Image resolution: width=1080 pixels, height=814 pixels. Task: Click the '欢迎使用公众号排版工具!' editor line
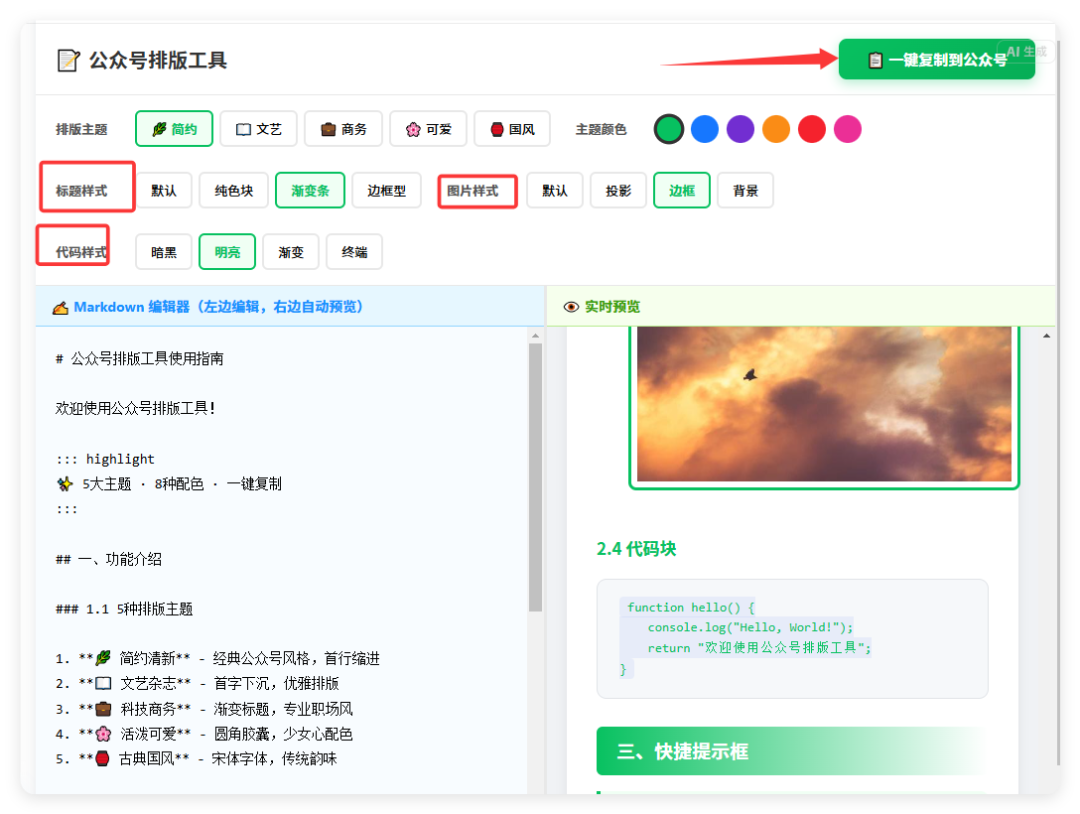pos(136,408)
